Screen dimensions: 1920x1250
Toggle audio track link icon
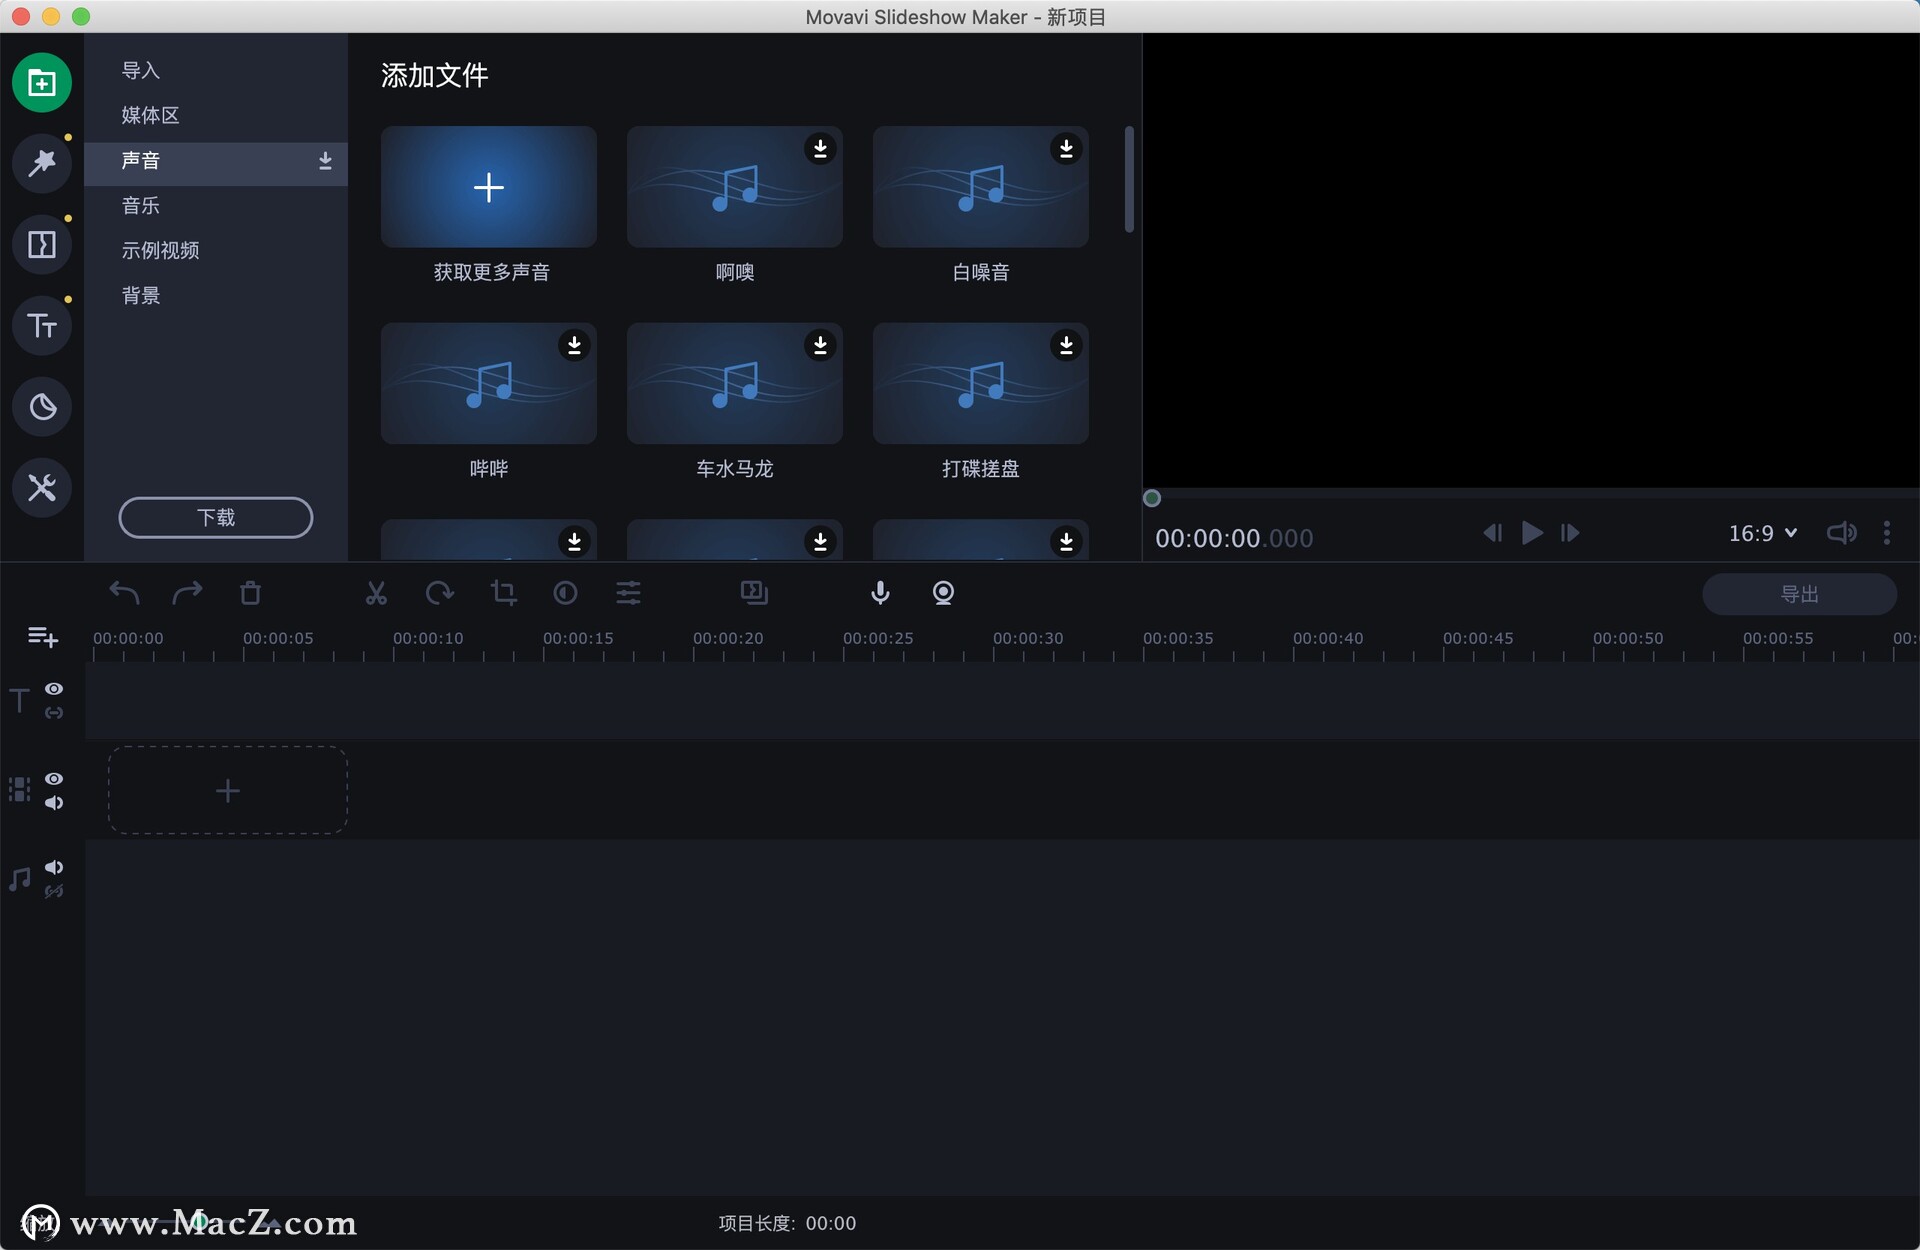(x=54, y=891)
